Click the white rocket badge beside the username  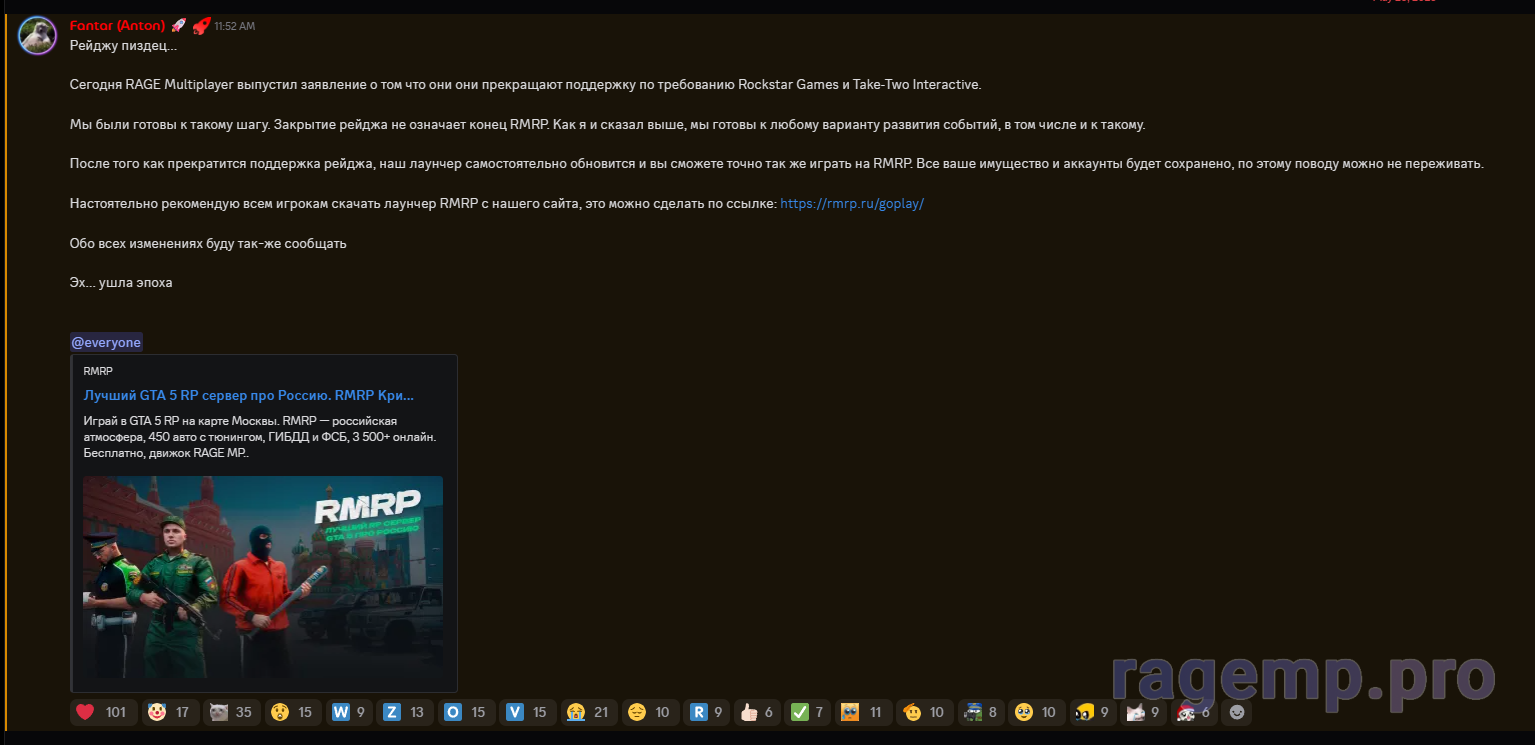[179, 26]
